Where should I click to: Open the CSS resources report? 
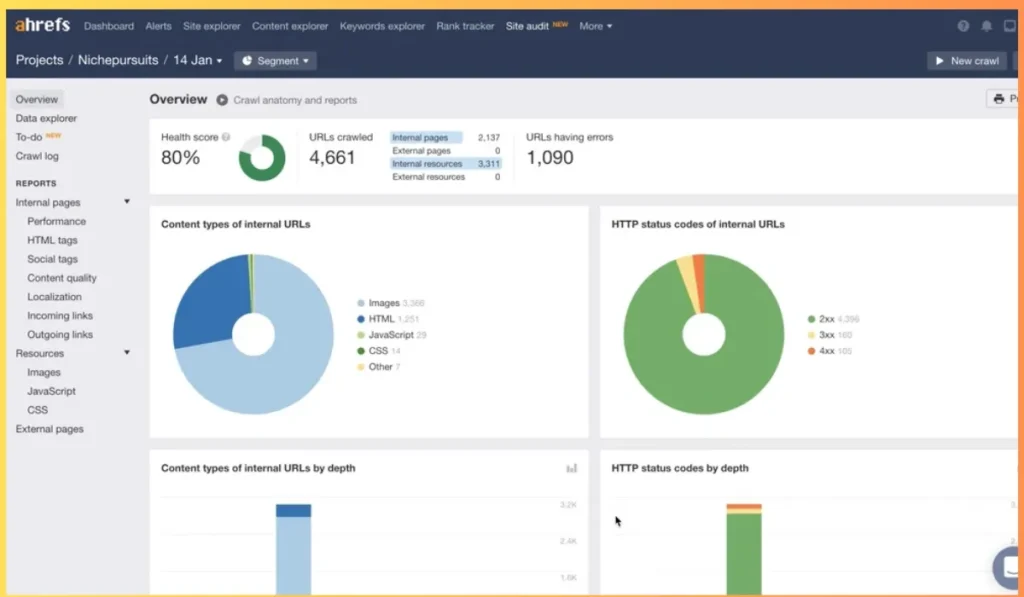point(37,410)
